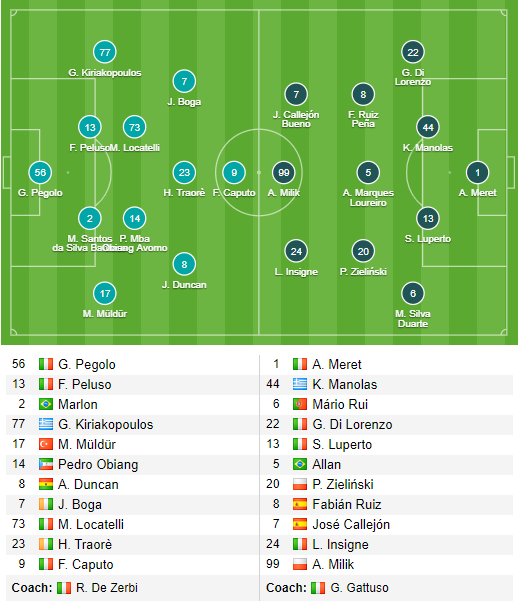Click the Turkish flag beside M. Müldür
The image size is (520, 606).
coord(46,444)
